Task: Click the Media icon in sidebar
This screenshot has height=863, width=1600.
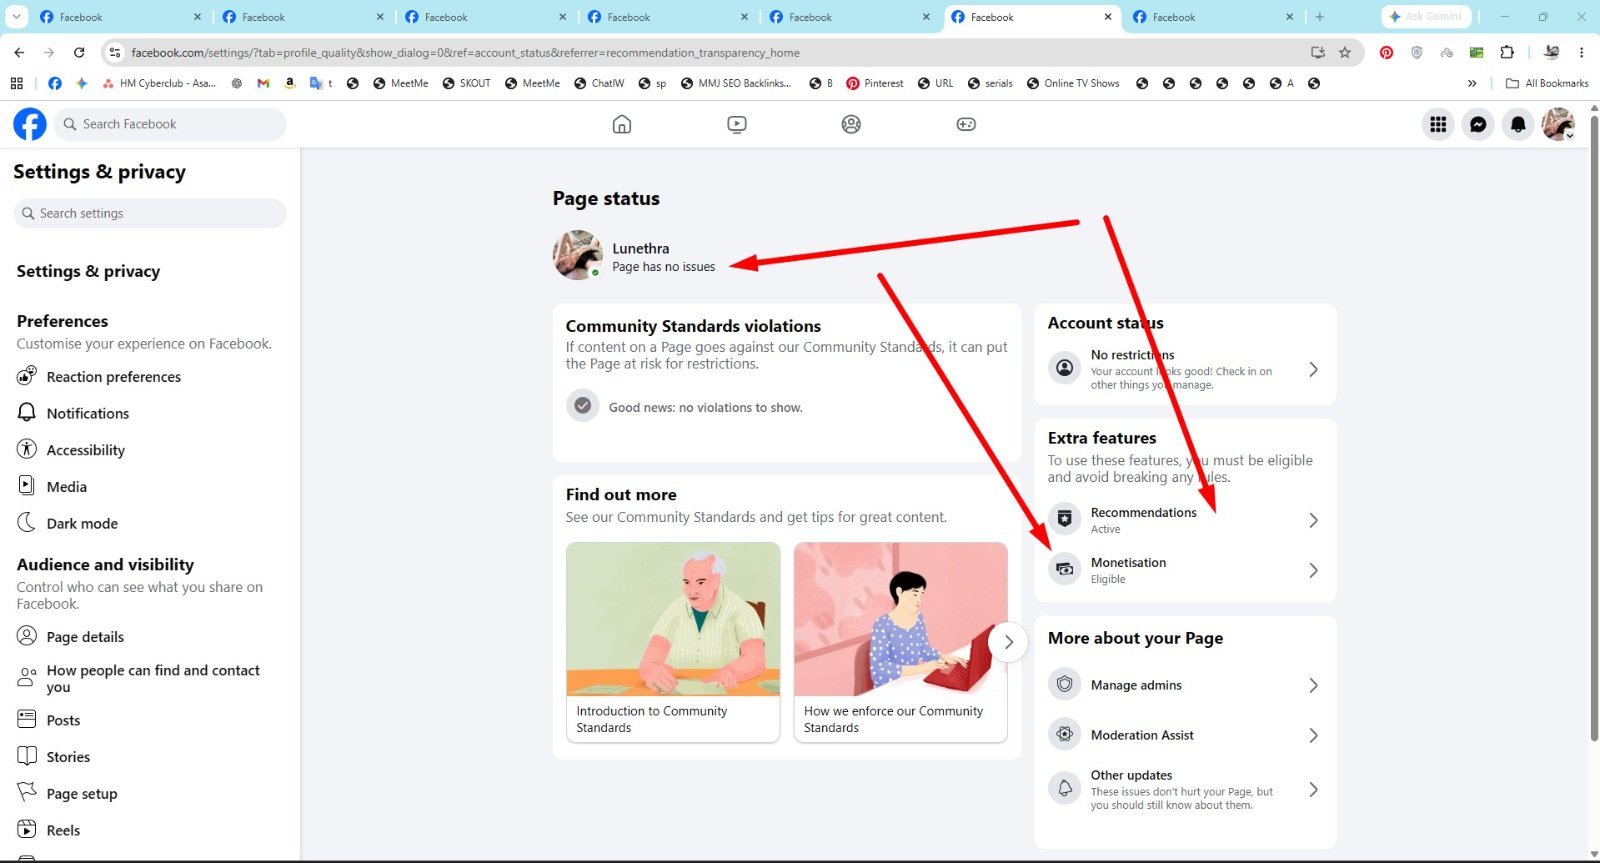Action: [x=27, y=486]
